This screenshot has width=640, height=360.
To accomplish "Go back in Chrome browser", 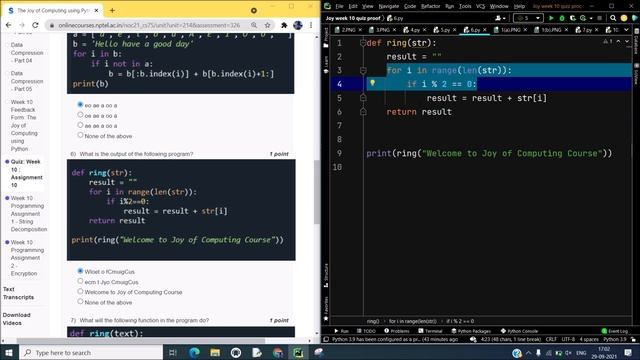I will pos(9,25).
